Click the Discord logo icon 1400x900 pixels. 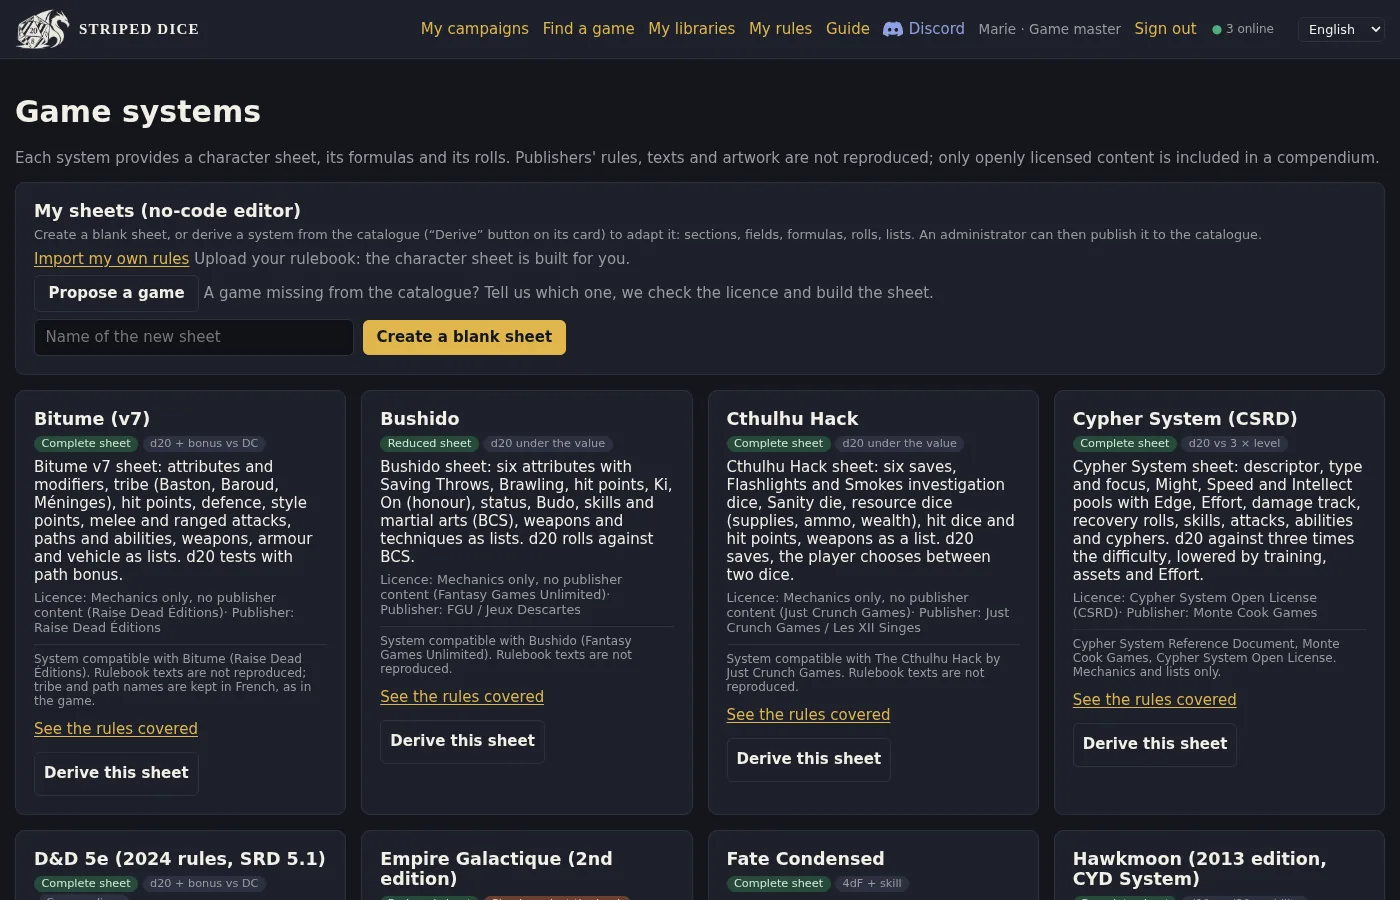point(893,29)
